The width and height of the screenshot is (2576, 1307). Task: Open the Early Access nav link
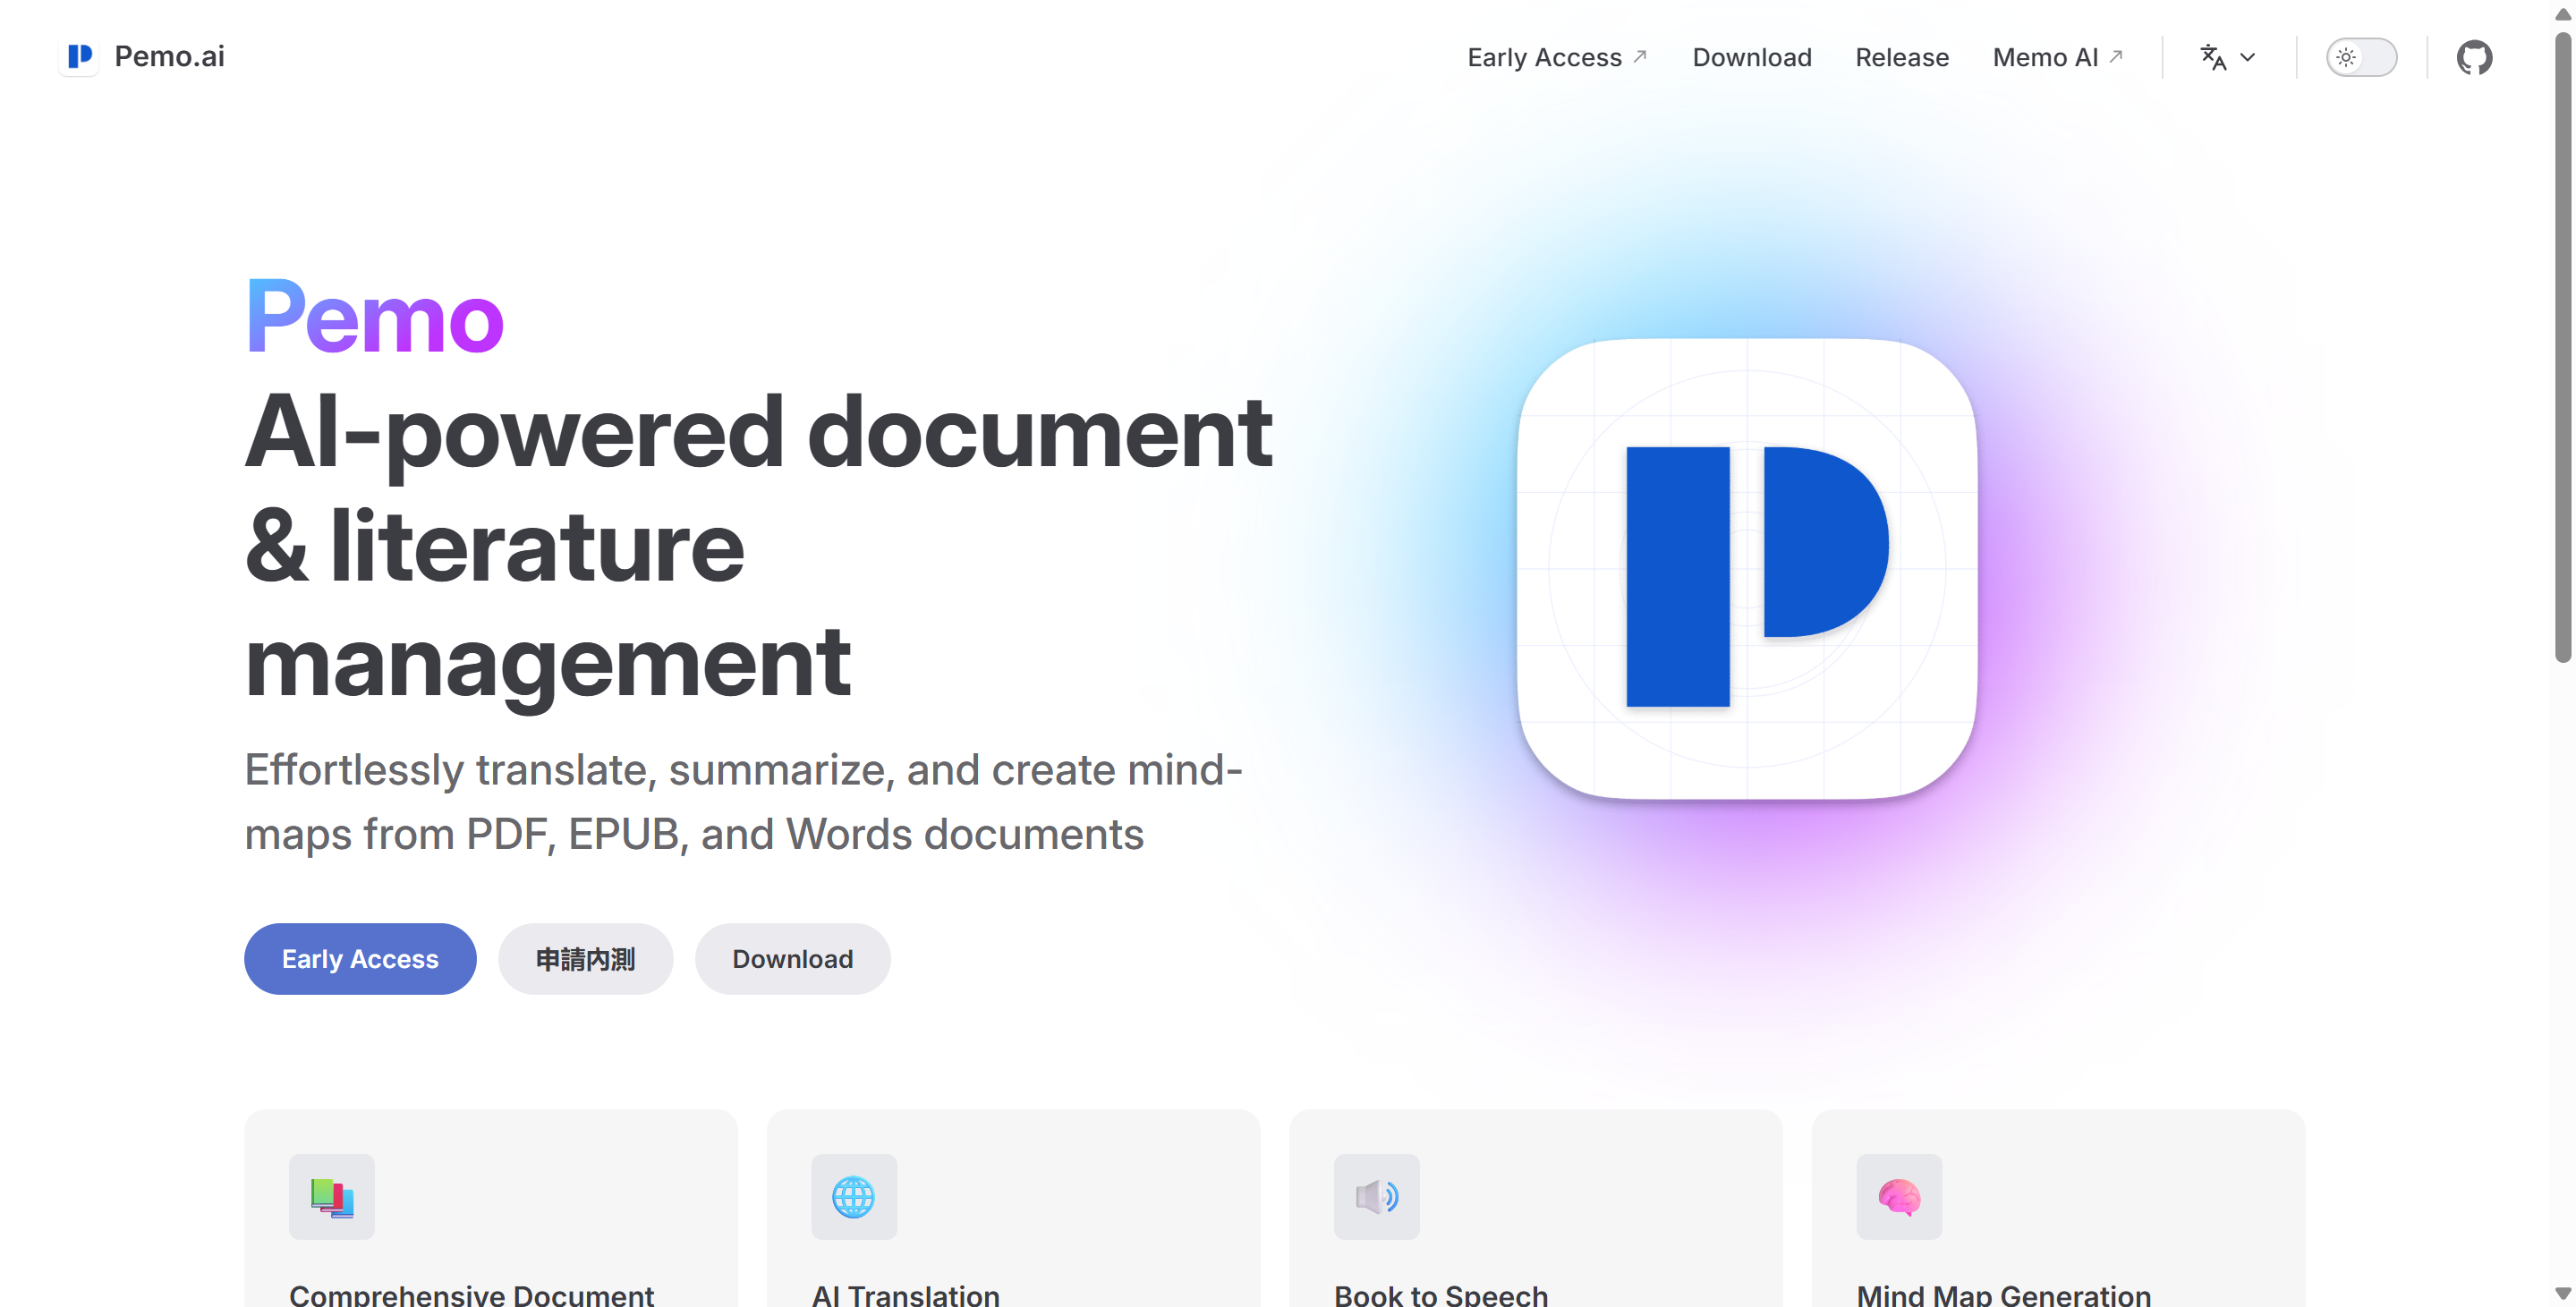pos(1544,57)
